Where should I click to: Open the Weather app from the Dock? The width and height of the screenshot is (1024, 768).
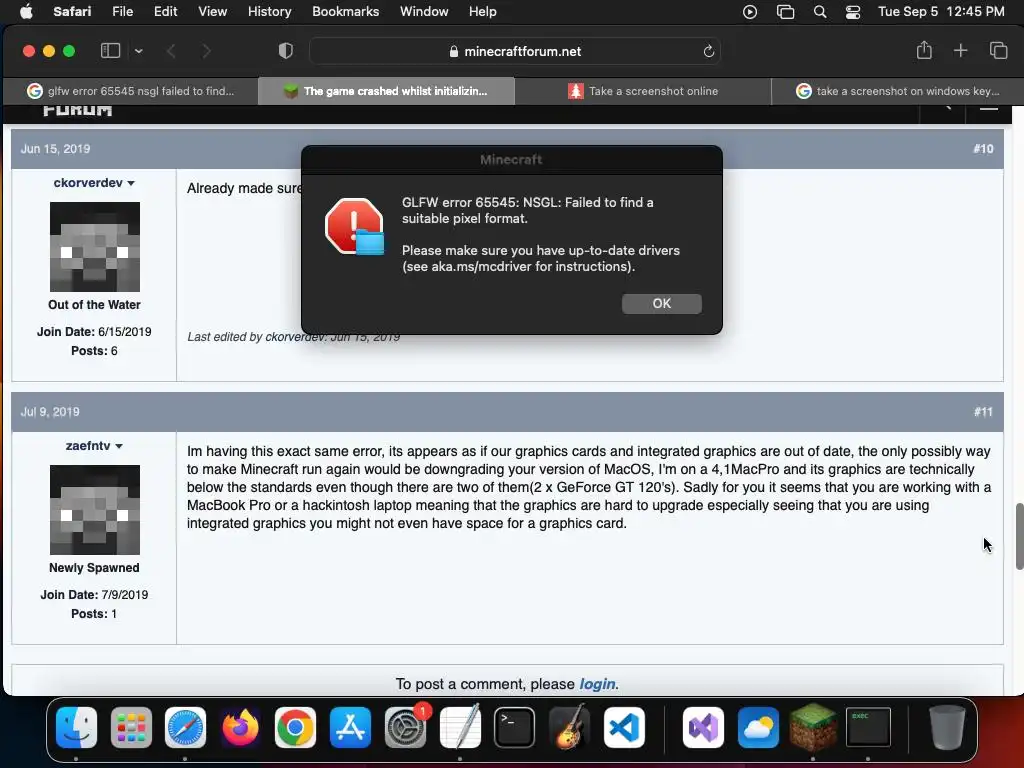tap(758, 727)
